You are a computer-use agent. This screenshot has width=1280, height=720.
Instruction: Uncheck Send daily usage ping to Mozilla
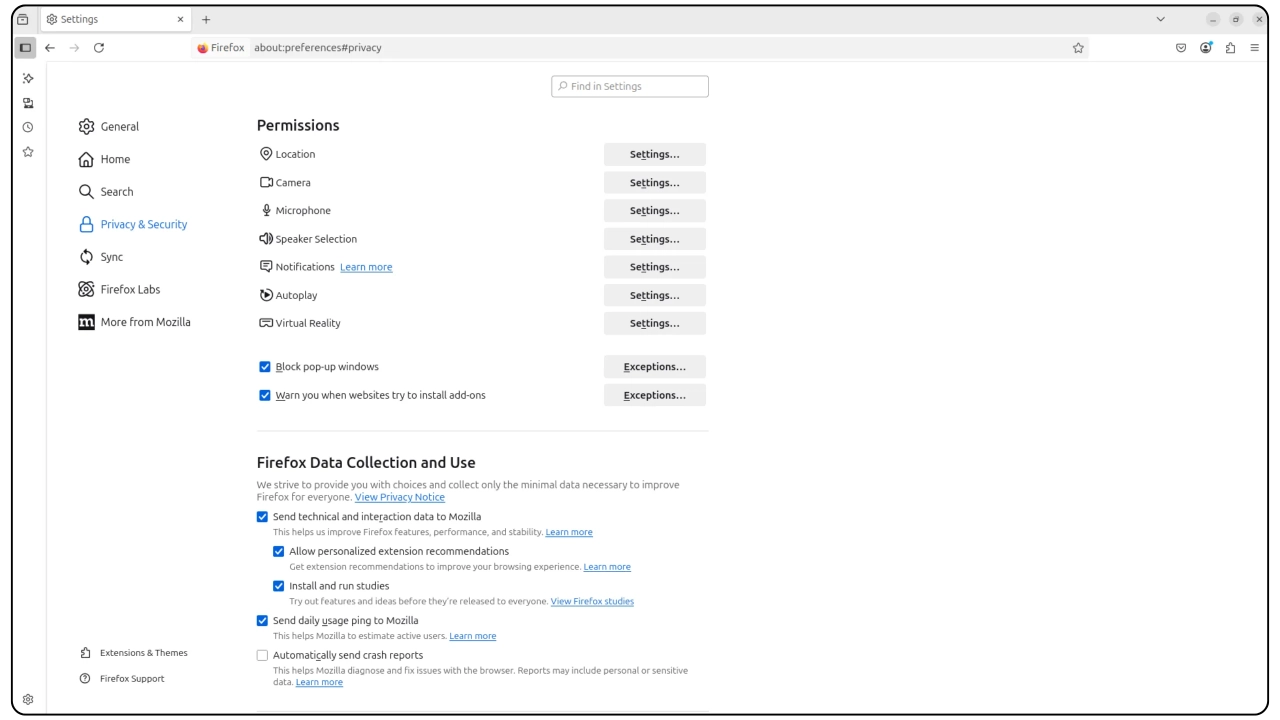(262, 620)
